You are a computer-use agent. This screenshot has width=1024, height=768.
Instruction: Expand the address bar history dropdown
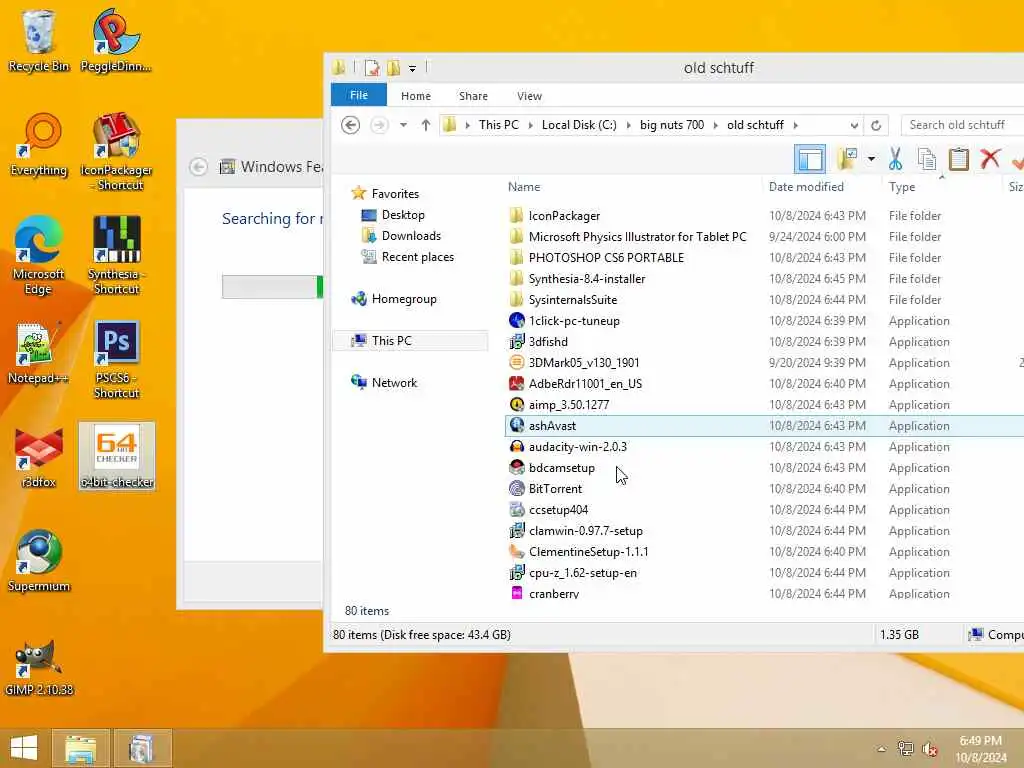(x=854, y=125)
